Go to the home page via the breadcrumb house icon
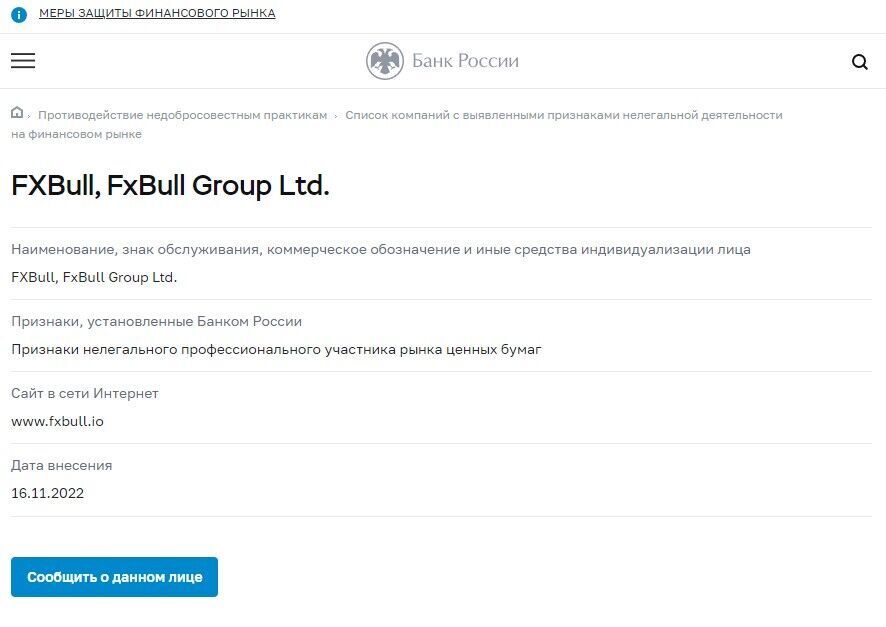This screenshot has width=886, height=627. pyautogui.click(x=17, y=112)
